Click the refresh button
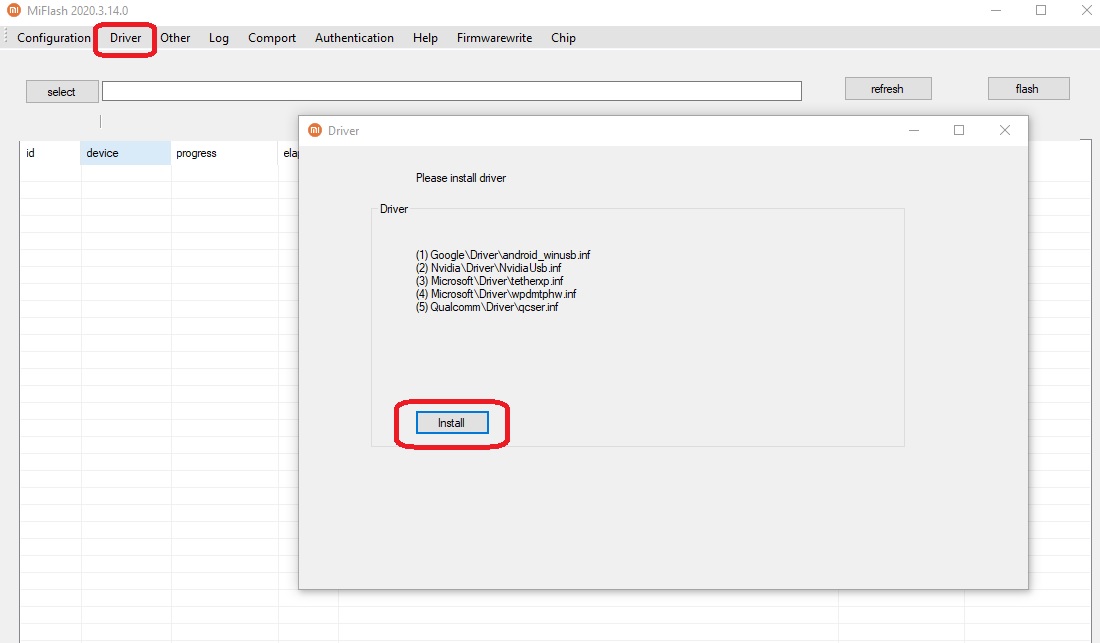Image resolution: width=1100 pixels, height=643 pixels. tap(887, 89)
